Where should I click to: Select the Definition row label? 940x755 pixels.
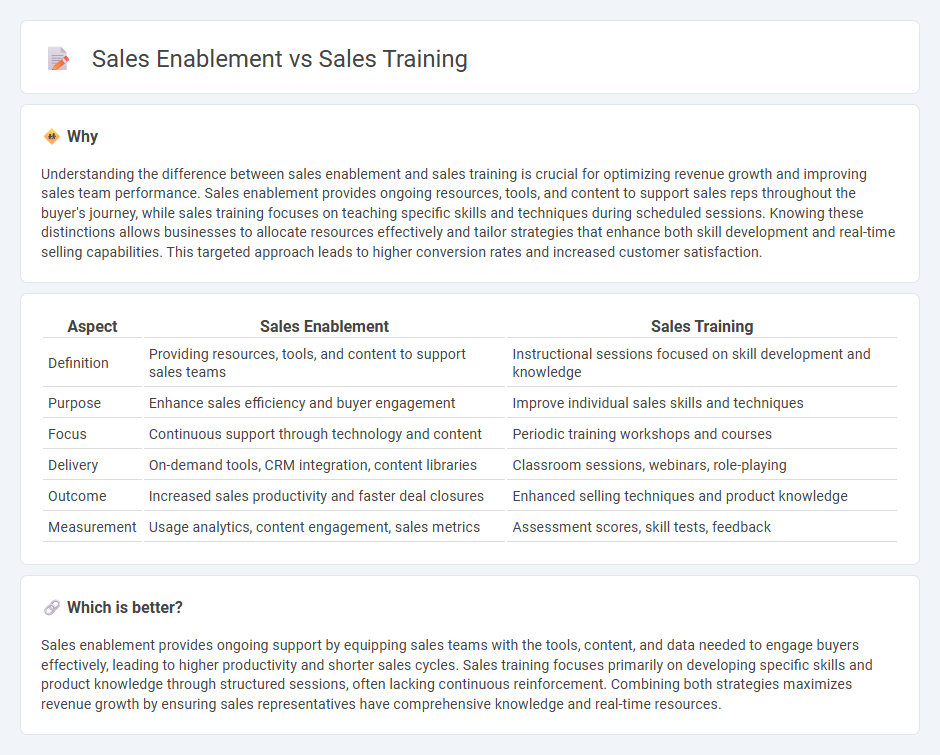point(79,363)
